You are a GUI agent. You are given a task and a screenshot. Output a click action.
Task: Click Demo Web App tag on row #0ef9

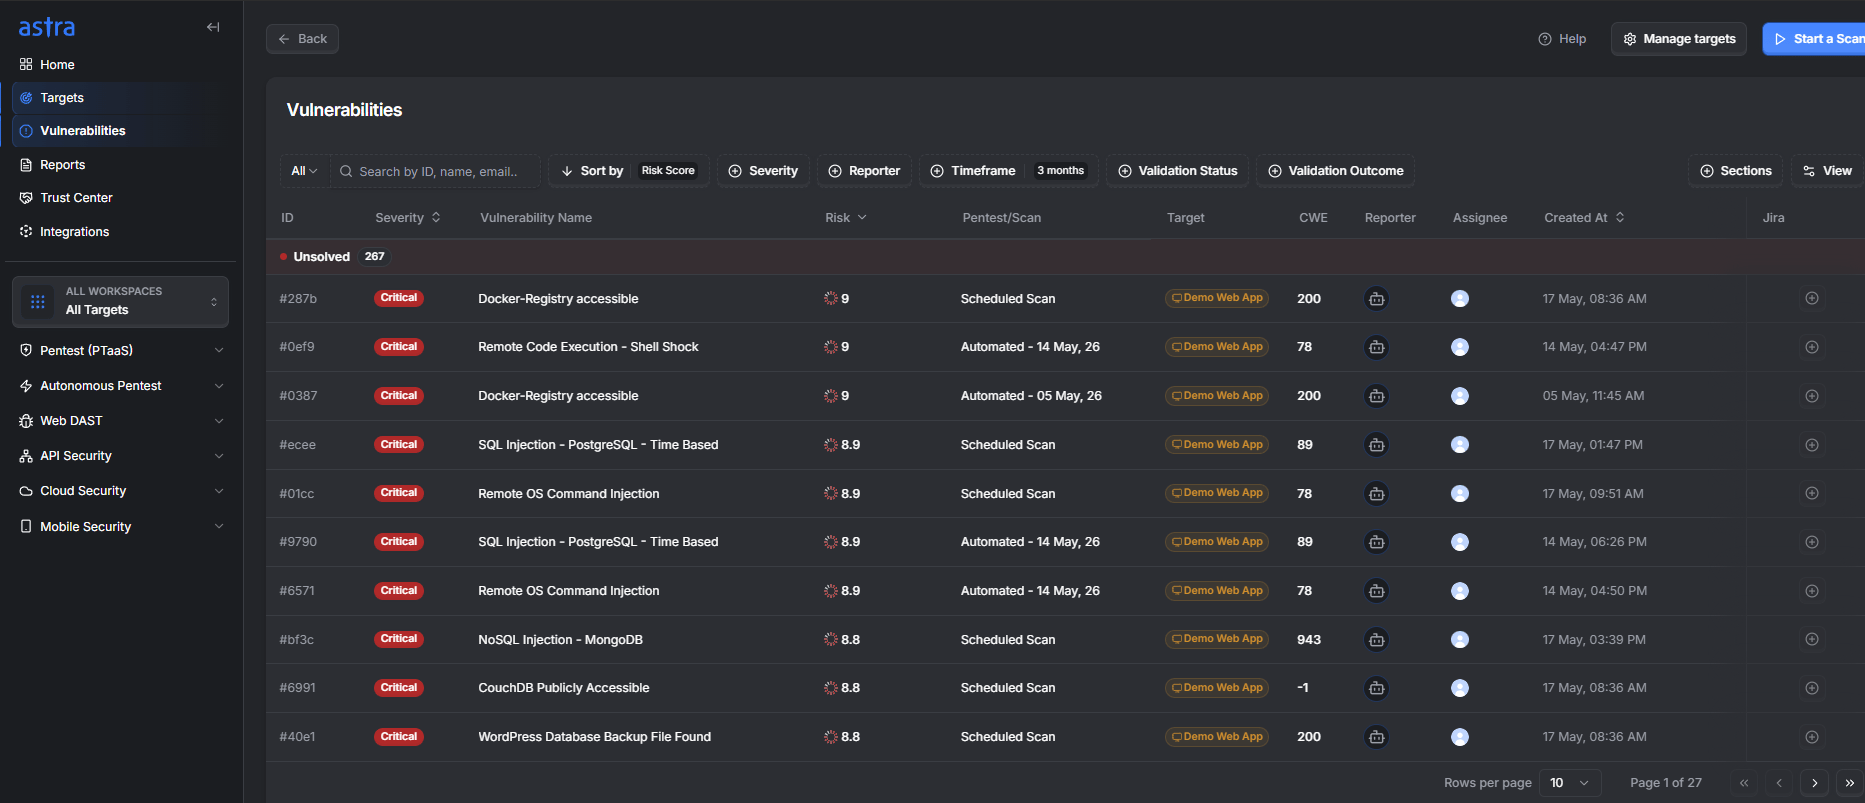pos(1217,347)
